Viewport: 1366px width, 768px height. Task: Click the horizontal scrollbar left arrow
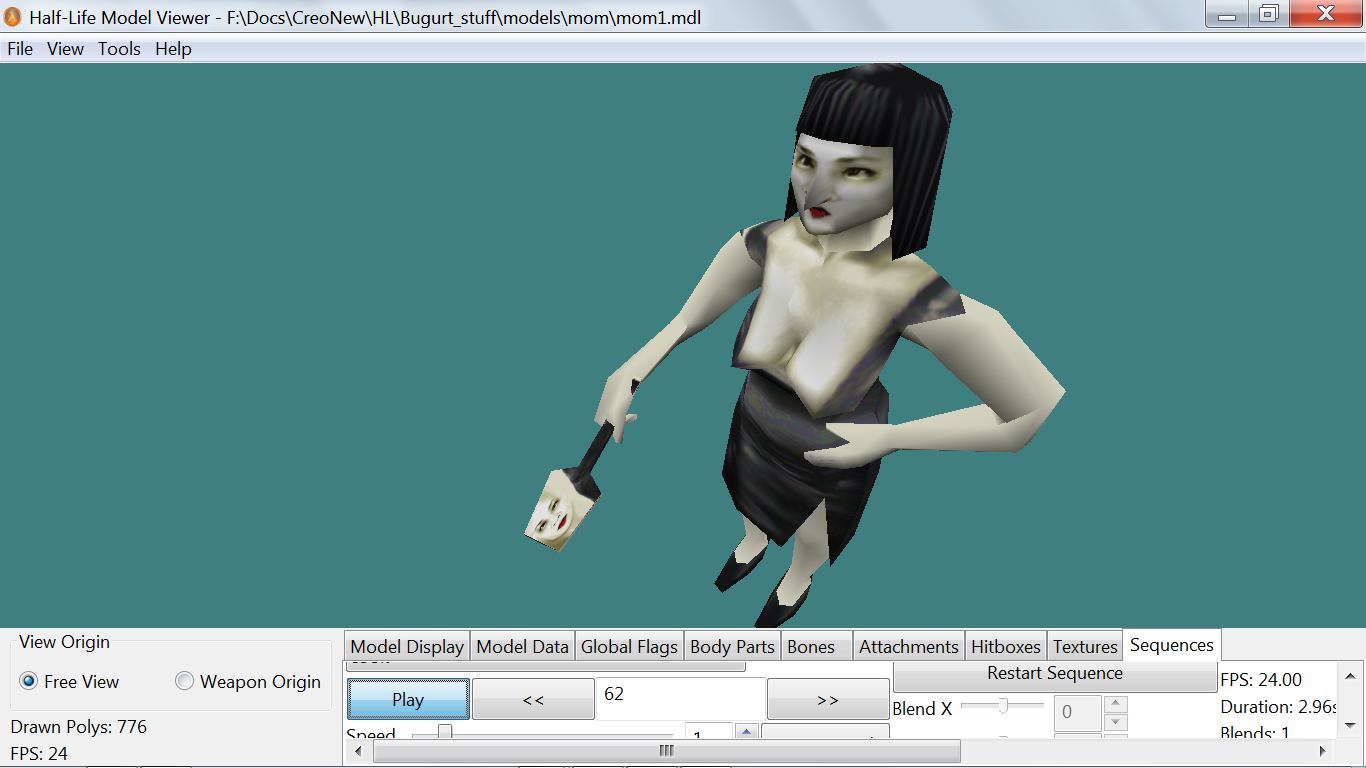pos(360,751)
